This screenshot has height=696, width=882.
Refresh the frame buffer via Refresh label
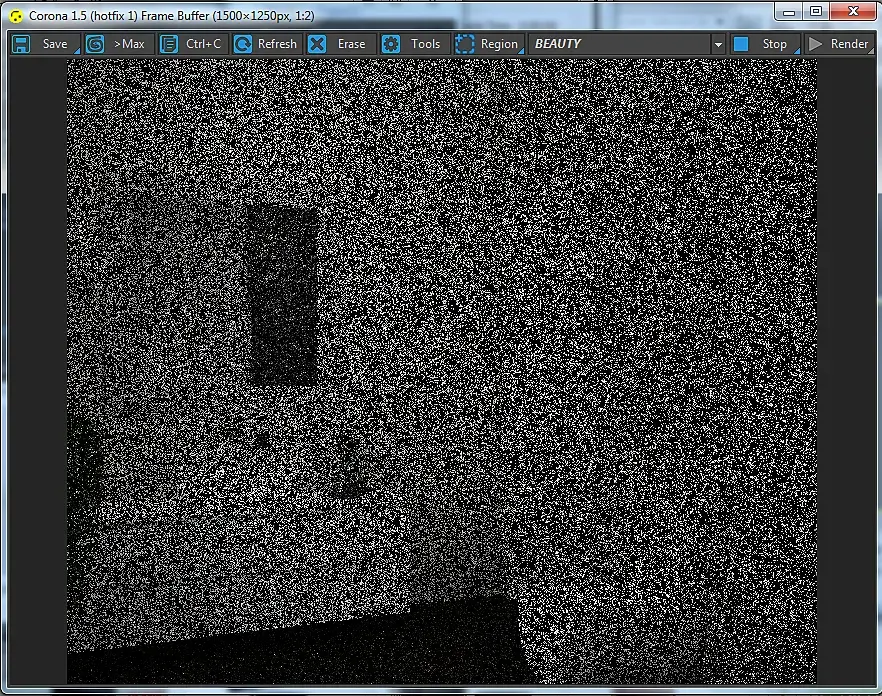[277, 44]
